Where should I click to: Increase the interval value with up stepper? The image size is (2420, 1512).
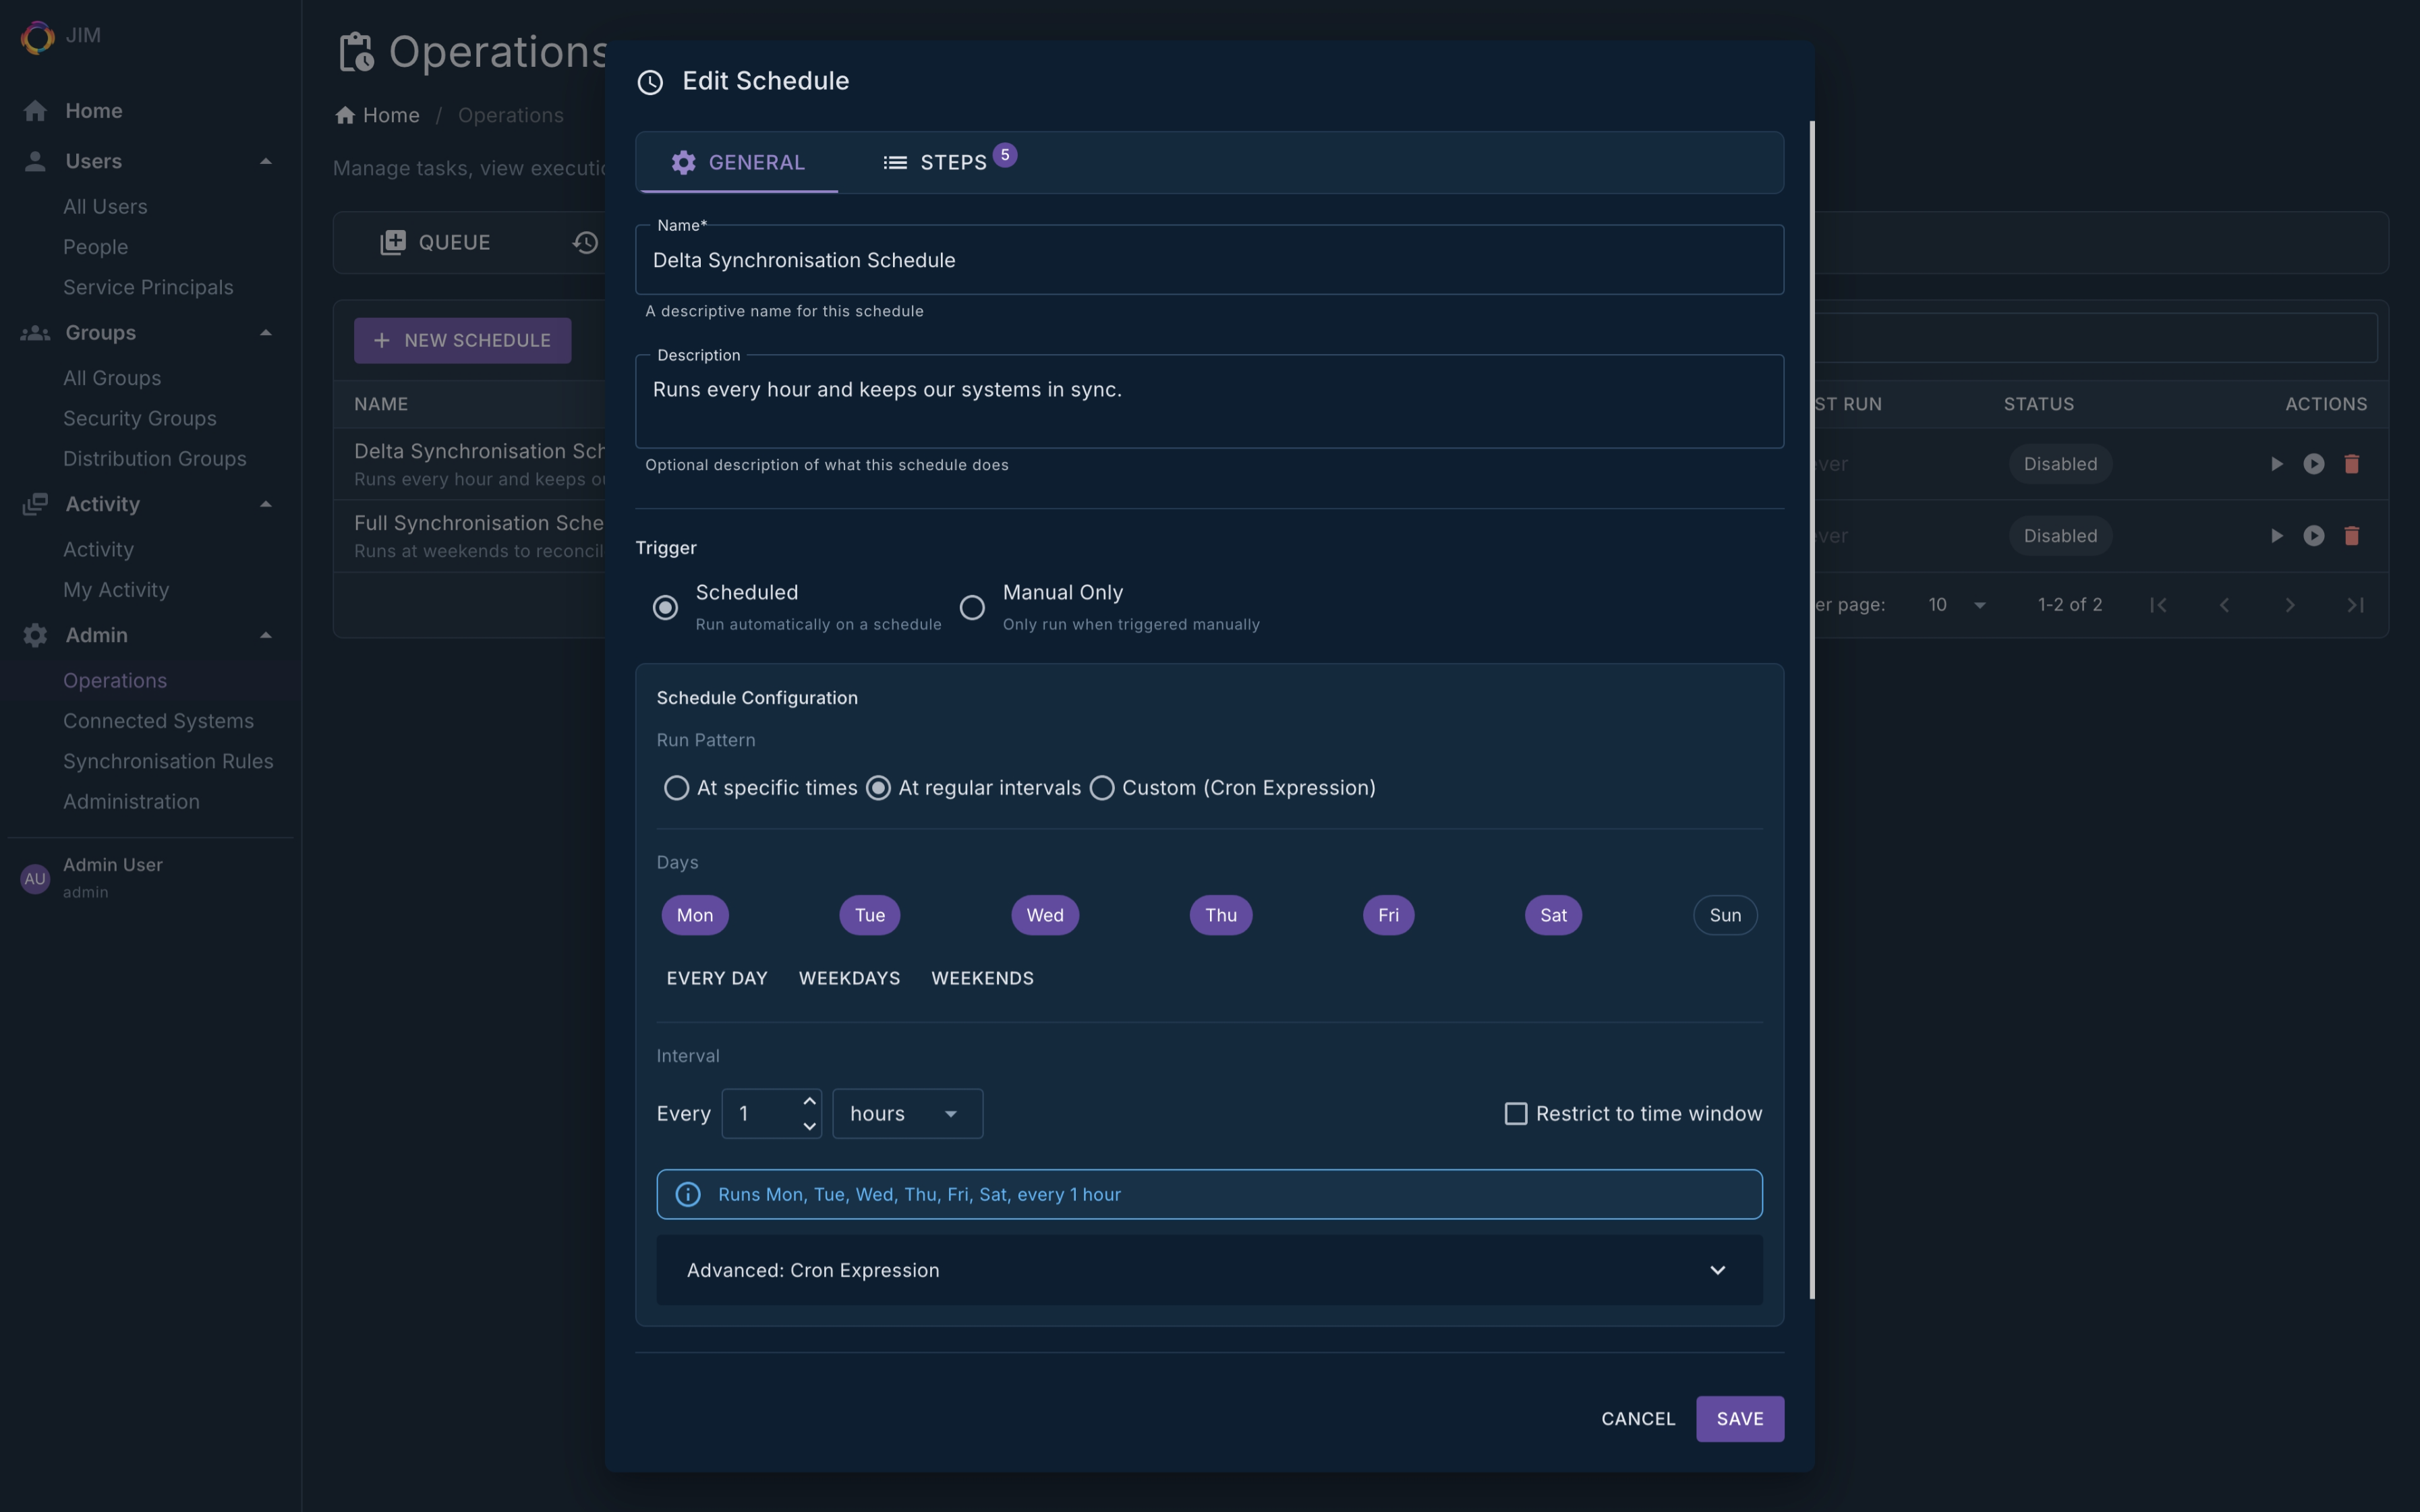(x=809, y=1101)
